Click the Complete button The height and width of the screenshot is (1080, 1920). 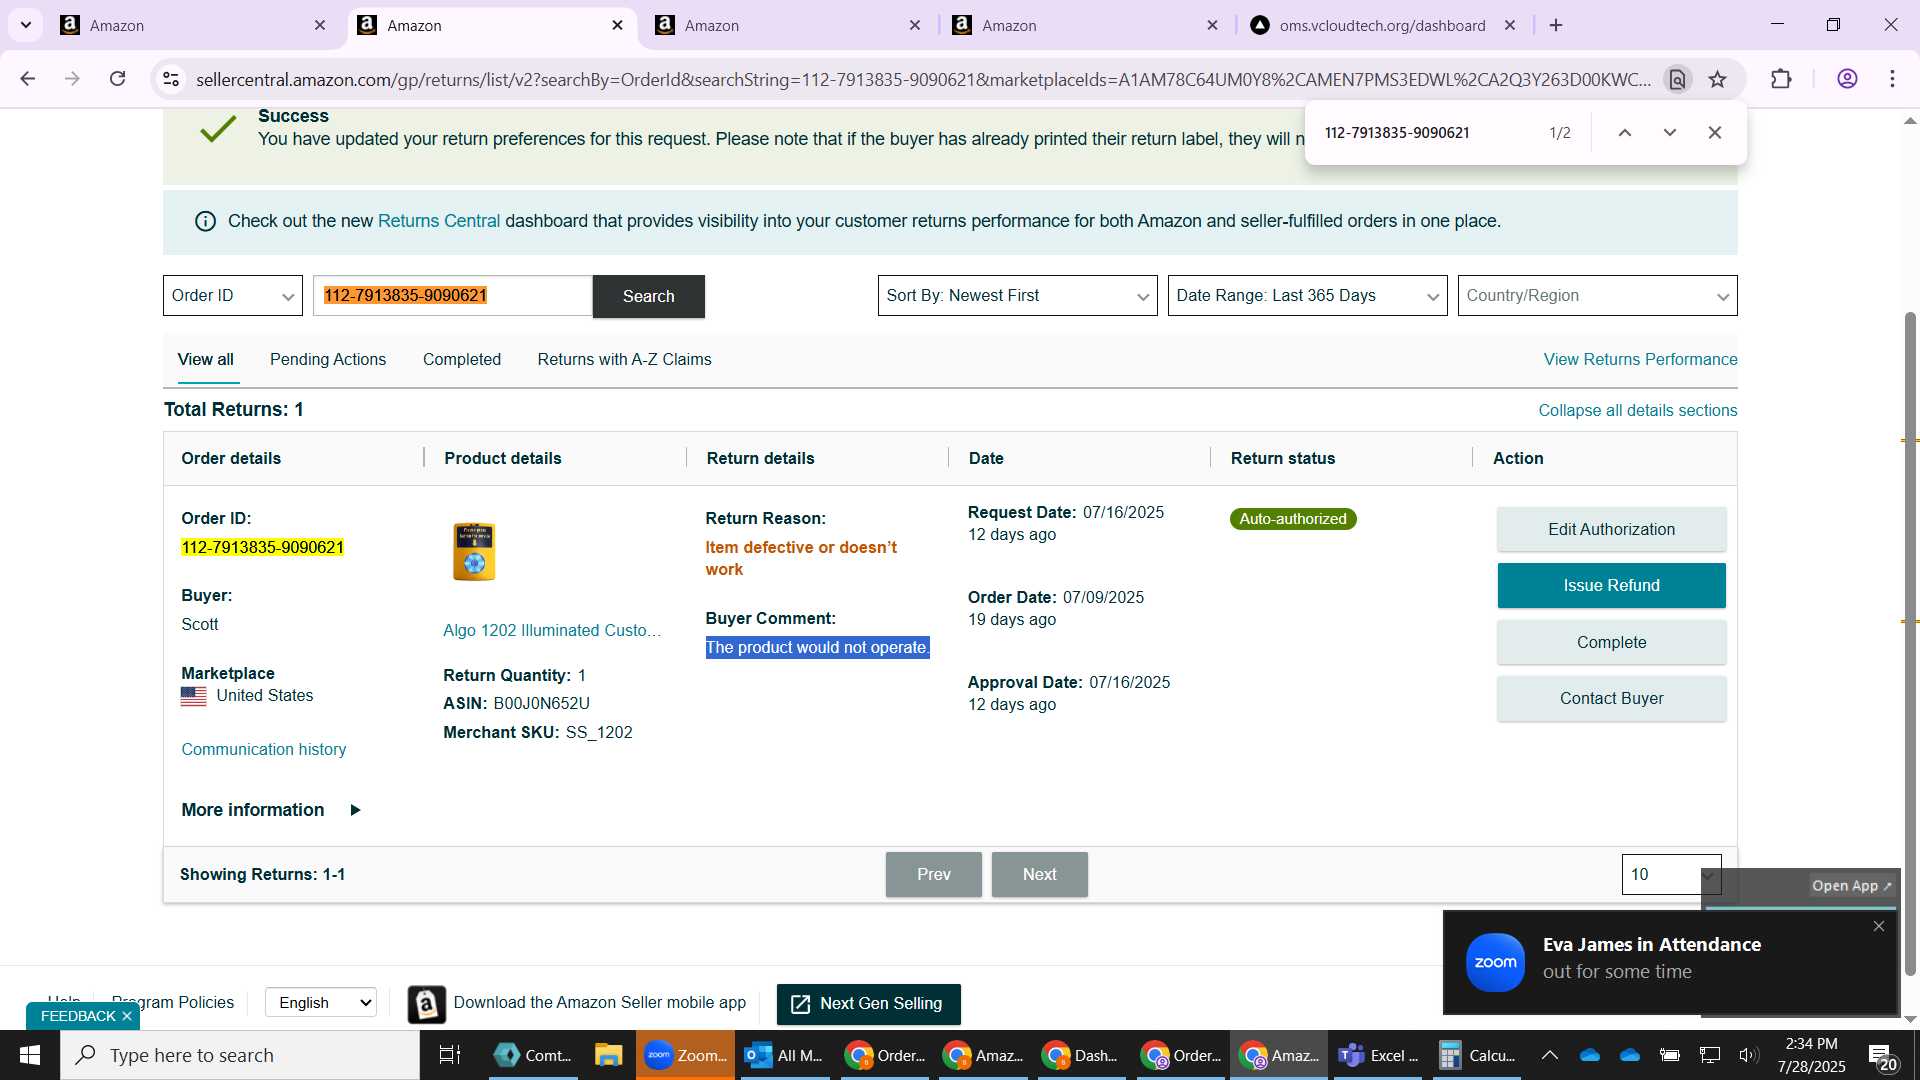pos(1611,643)
